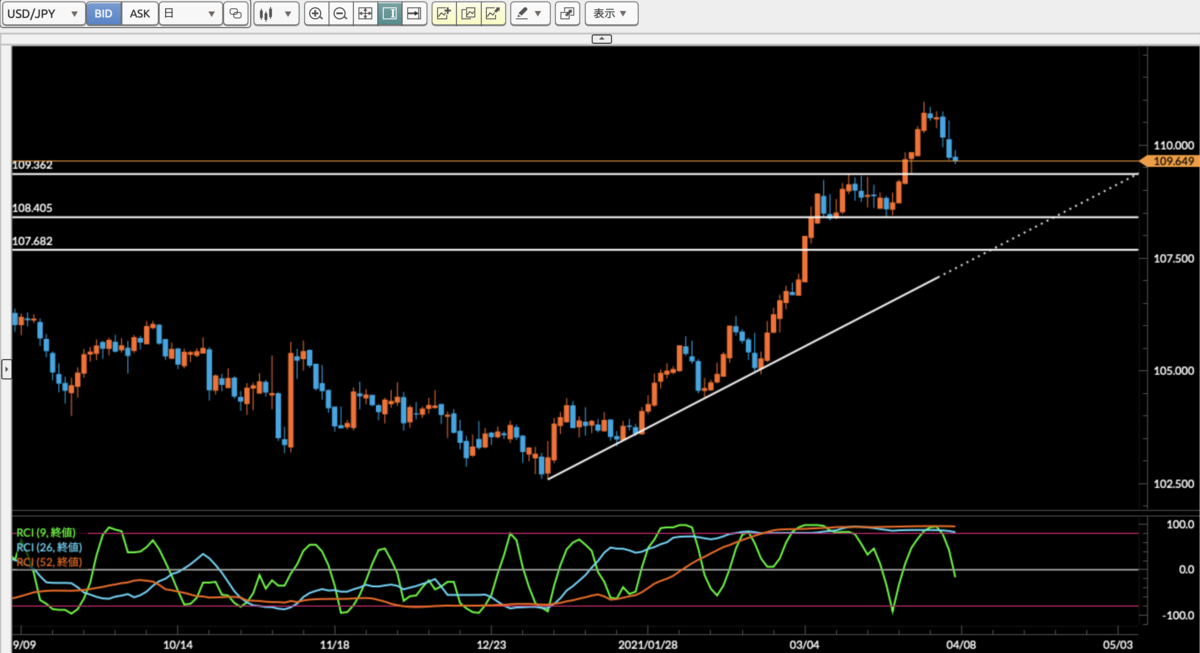Screen dimensions: 1200x653
Task: Click the 03/04 date axis label
Action: 804,643
